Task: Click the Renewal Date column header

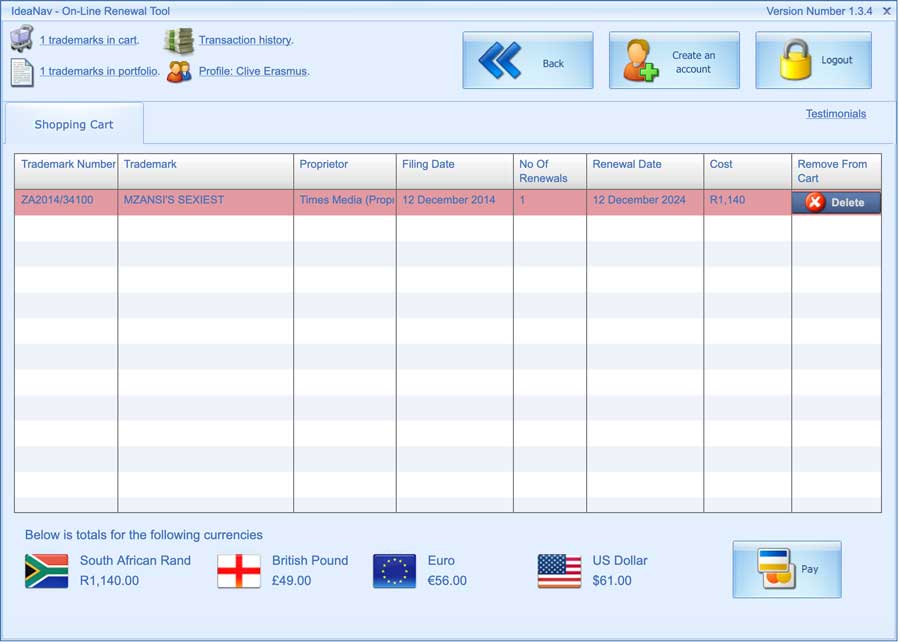Action: [x=645, y=171]
